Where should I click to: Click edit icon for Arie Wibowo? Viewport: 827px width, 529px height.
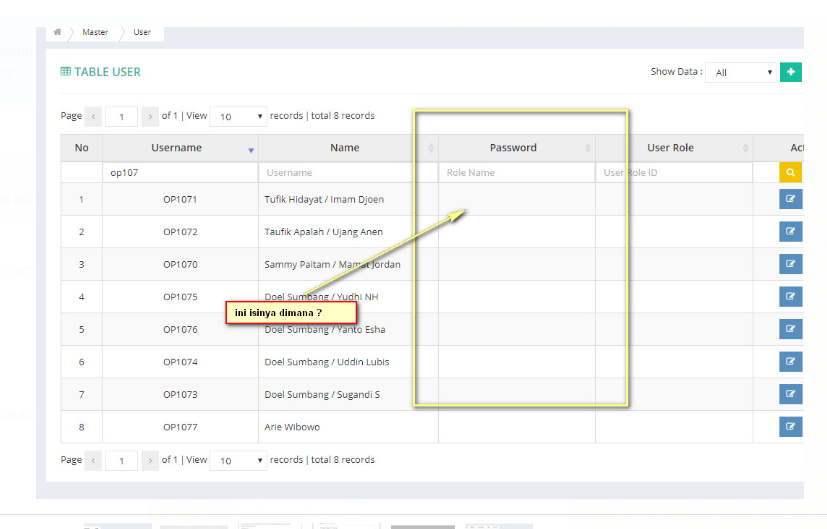(790, 427)
